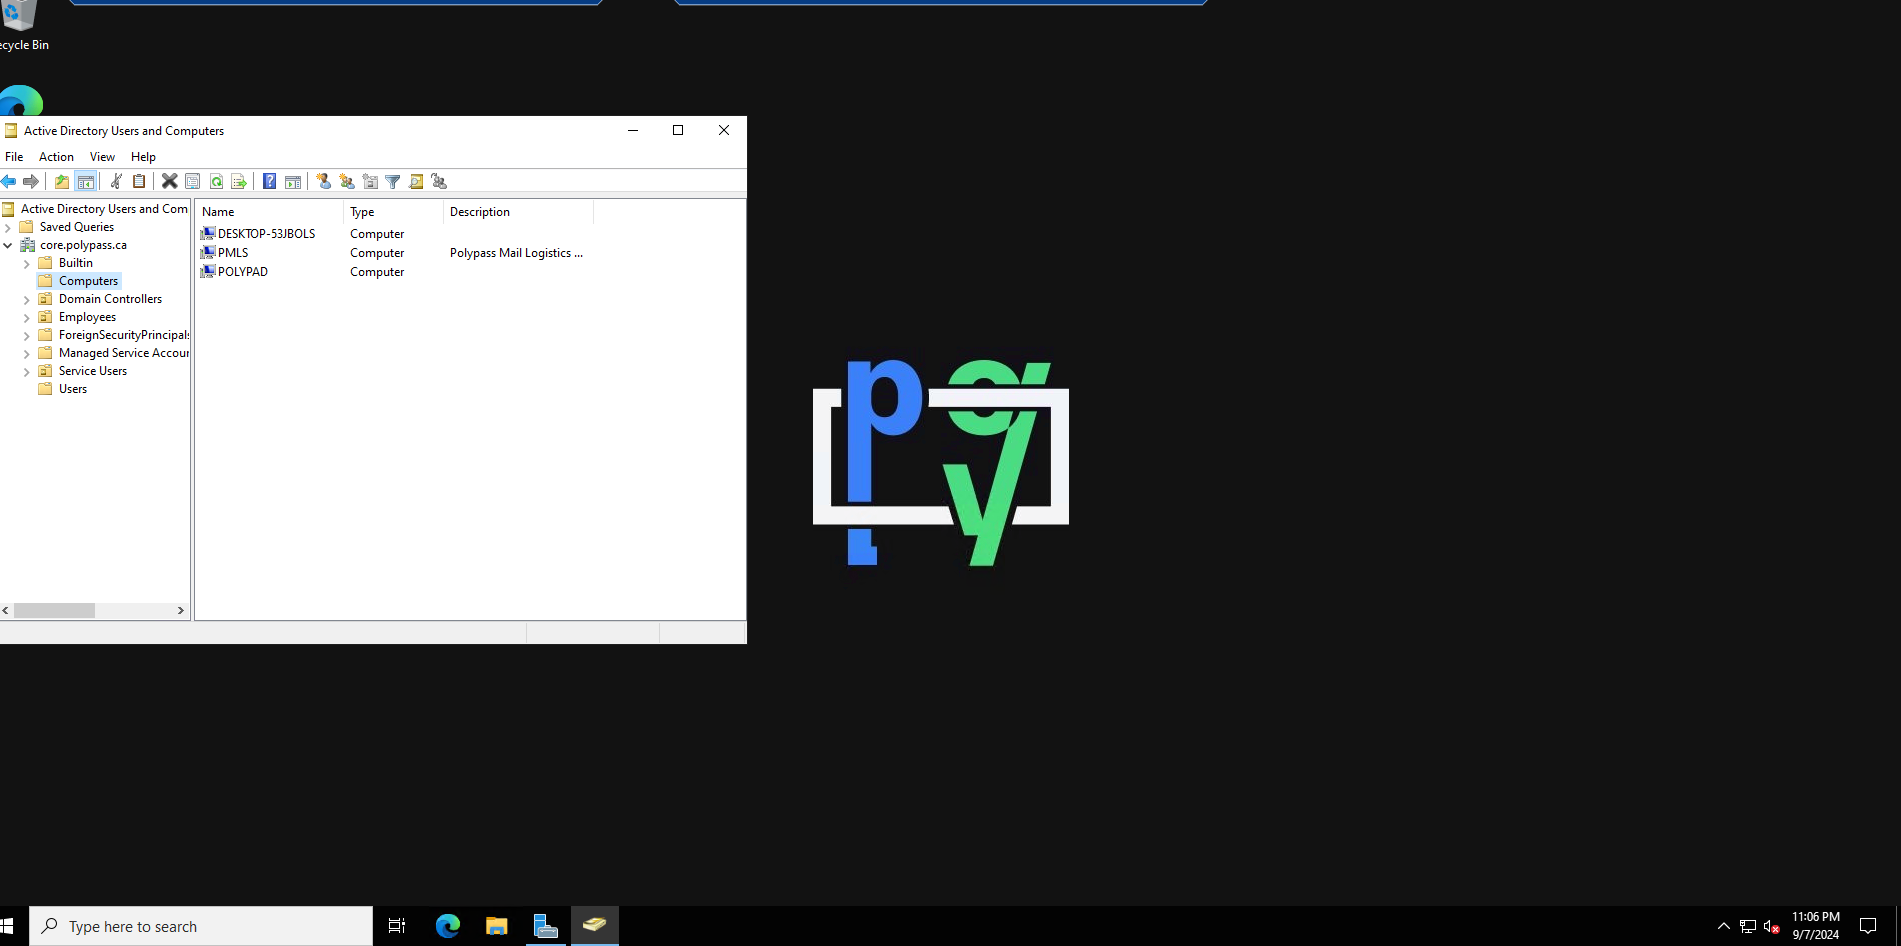Create a new organizational unit via toolbar

370,181
